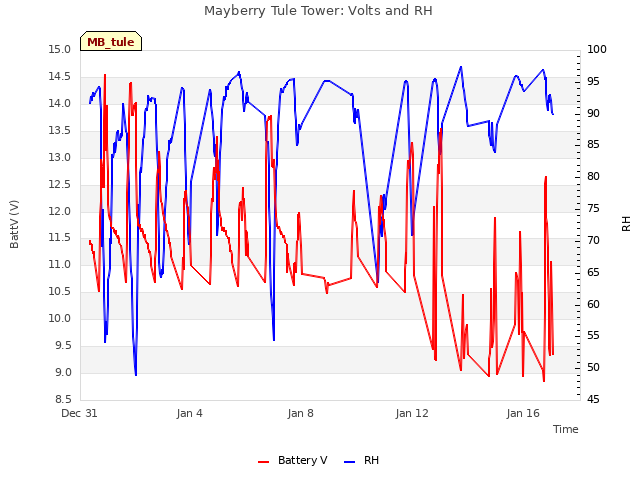The height and width of the screenshot is (480, 640).
Task: Click the 100 RH tick label
Action: (x=597, y=49)
